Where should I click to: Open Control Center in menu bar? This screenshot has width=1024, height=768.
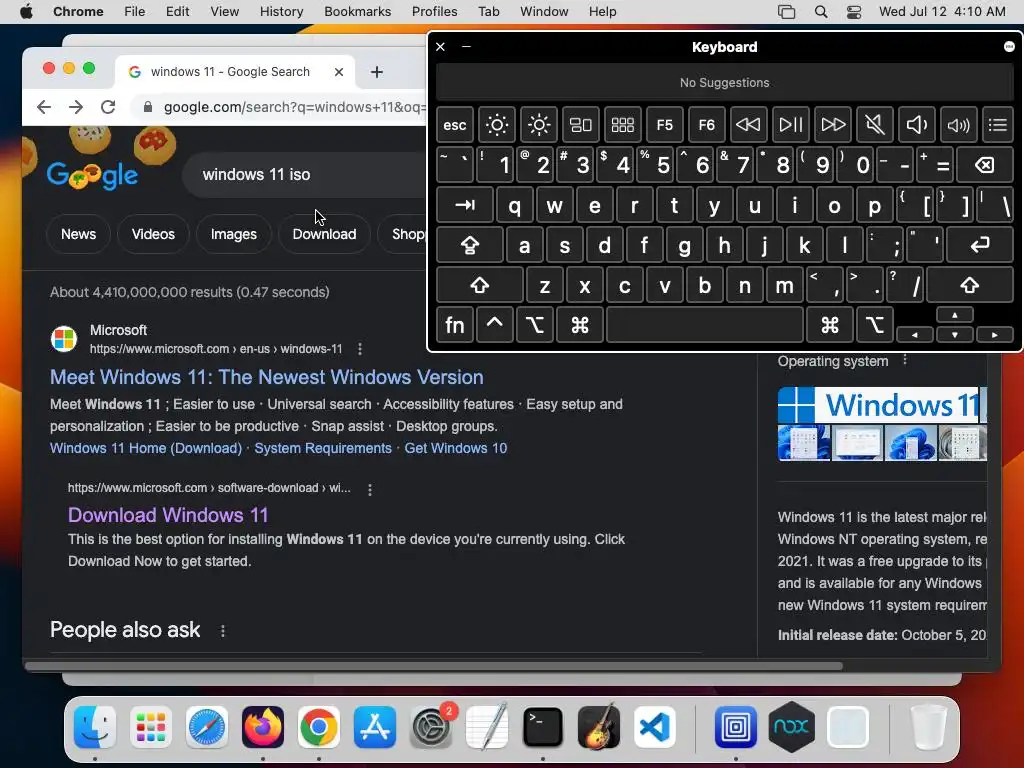pos(854,12)
